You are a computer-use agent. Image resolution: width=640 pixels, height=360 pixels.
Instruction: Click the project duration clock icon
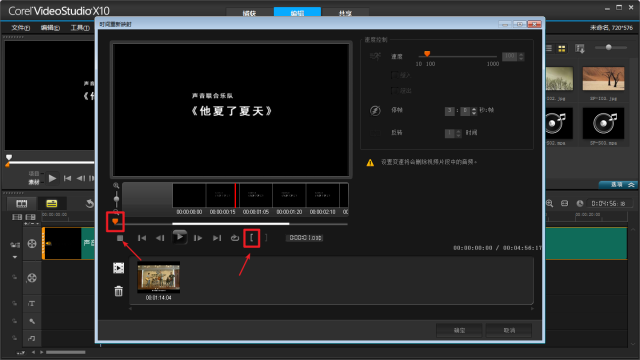pyautogui.click(x=580, y=203)
